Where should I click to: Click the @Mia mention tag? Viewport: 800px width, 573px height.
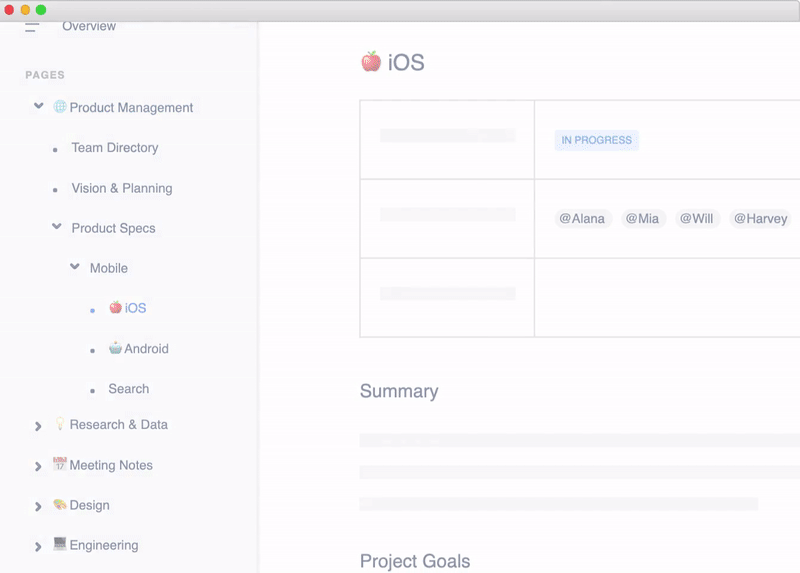(x=642, y=218)
